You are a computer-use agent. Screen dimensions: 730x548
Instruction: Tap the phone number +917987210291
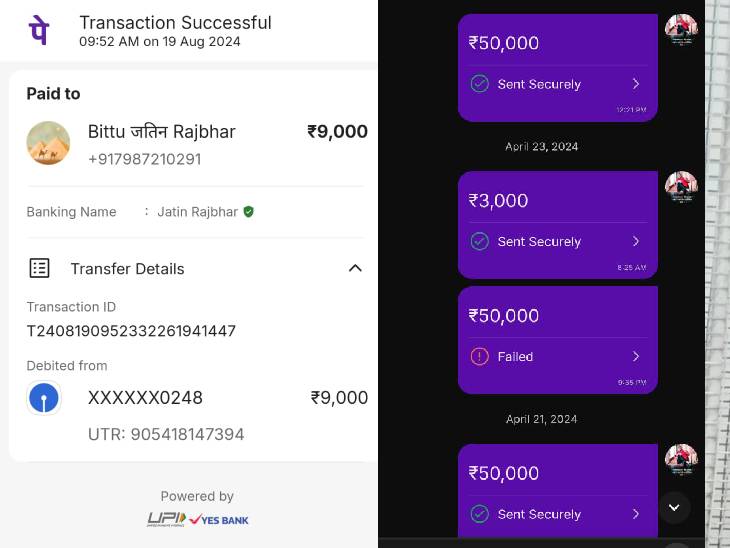(145, 159)
